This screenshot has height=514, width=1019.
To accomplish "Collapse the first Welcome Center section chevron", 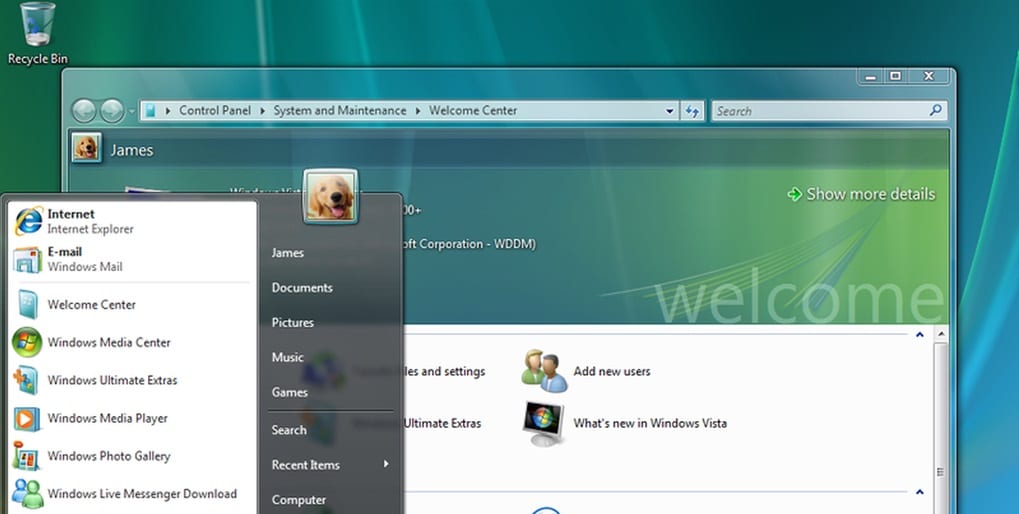I will (920, 335).
